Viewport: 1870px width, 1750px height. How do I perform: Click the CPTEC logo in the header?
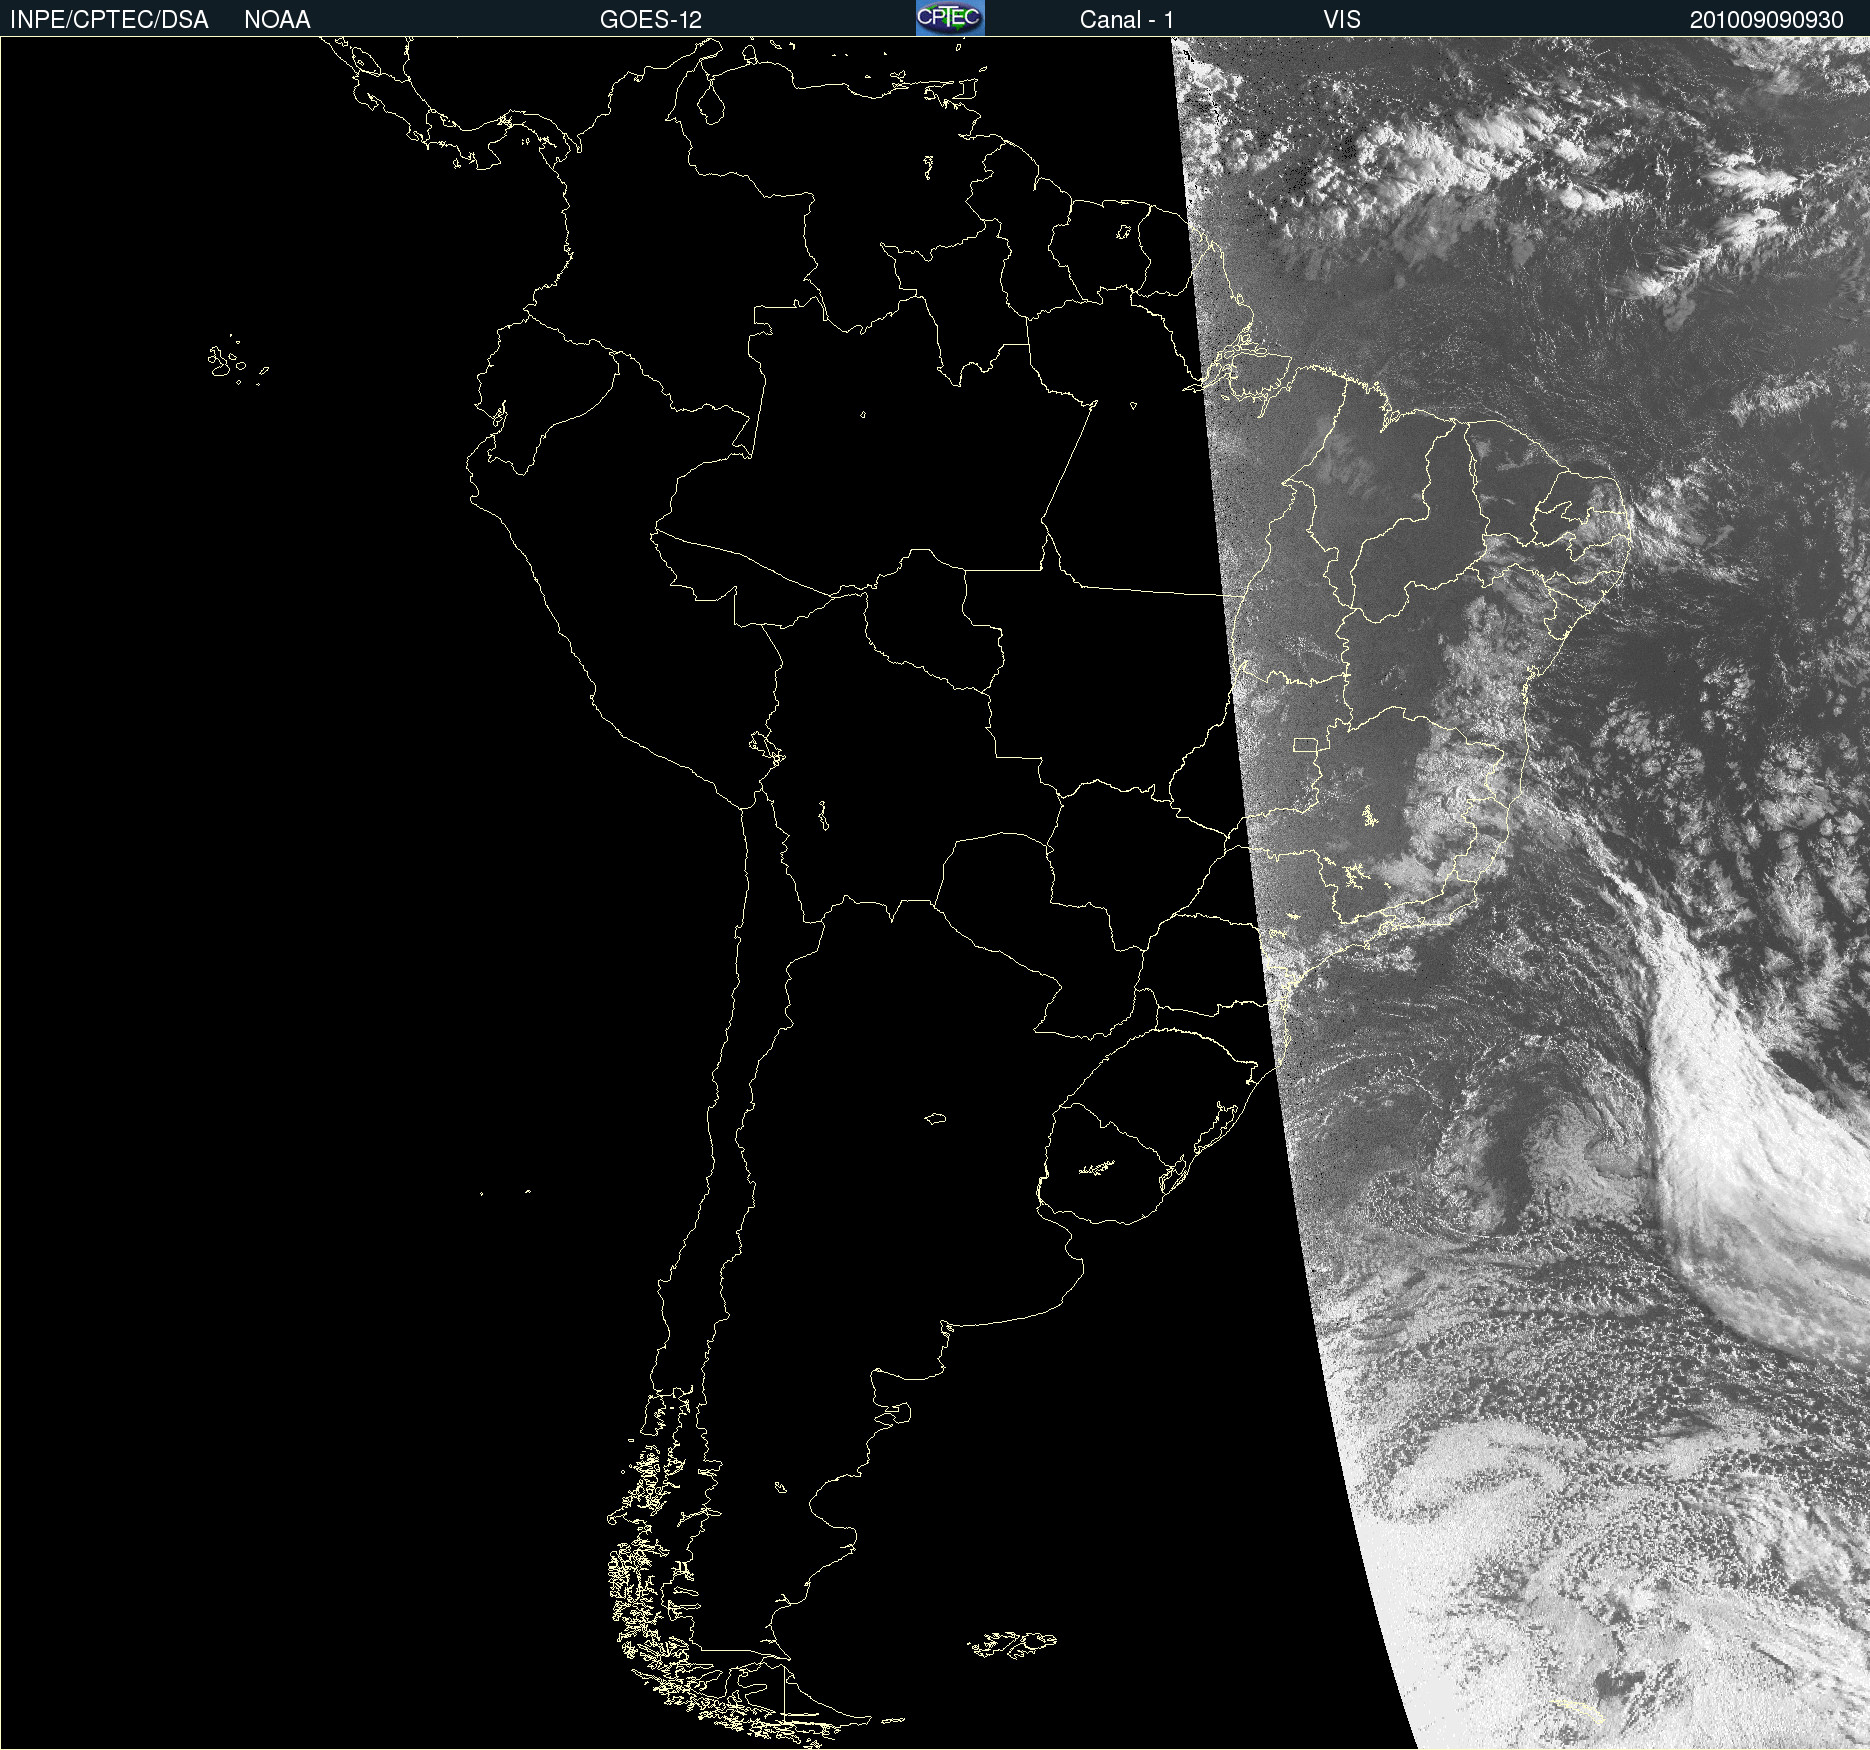(950, 18)
